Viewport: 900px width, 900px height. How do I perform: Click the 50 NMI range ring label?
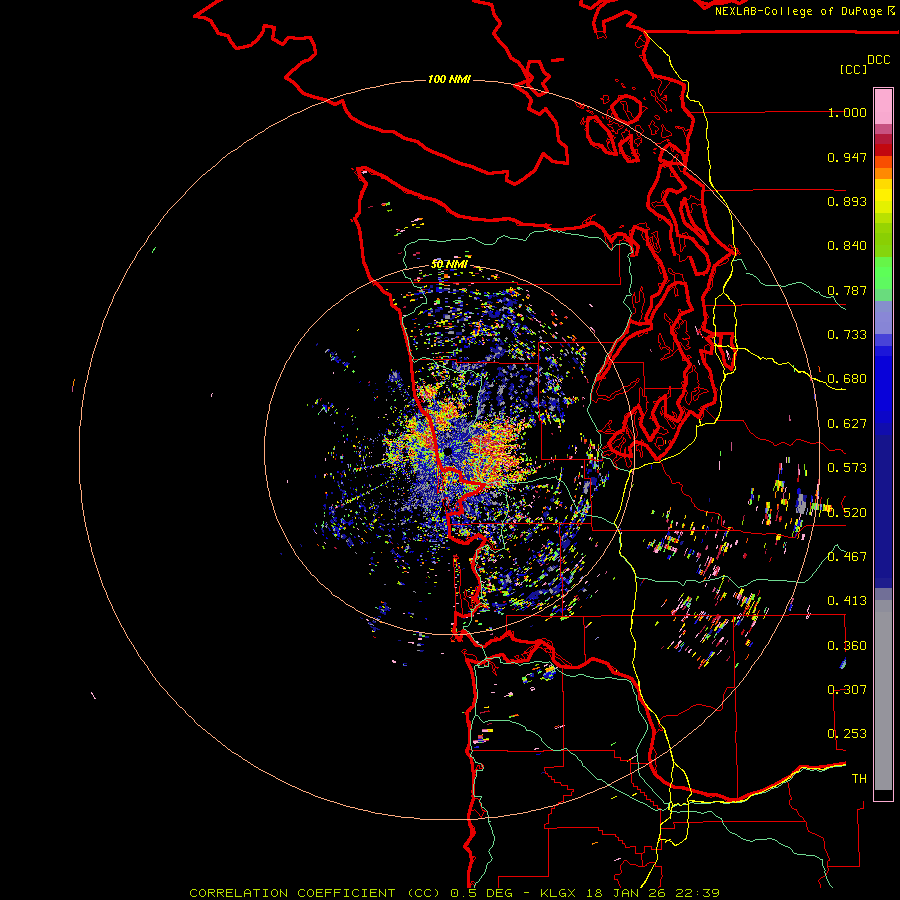[449, 264]
